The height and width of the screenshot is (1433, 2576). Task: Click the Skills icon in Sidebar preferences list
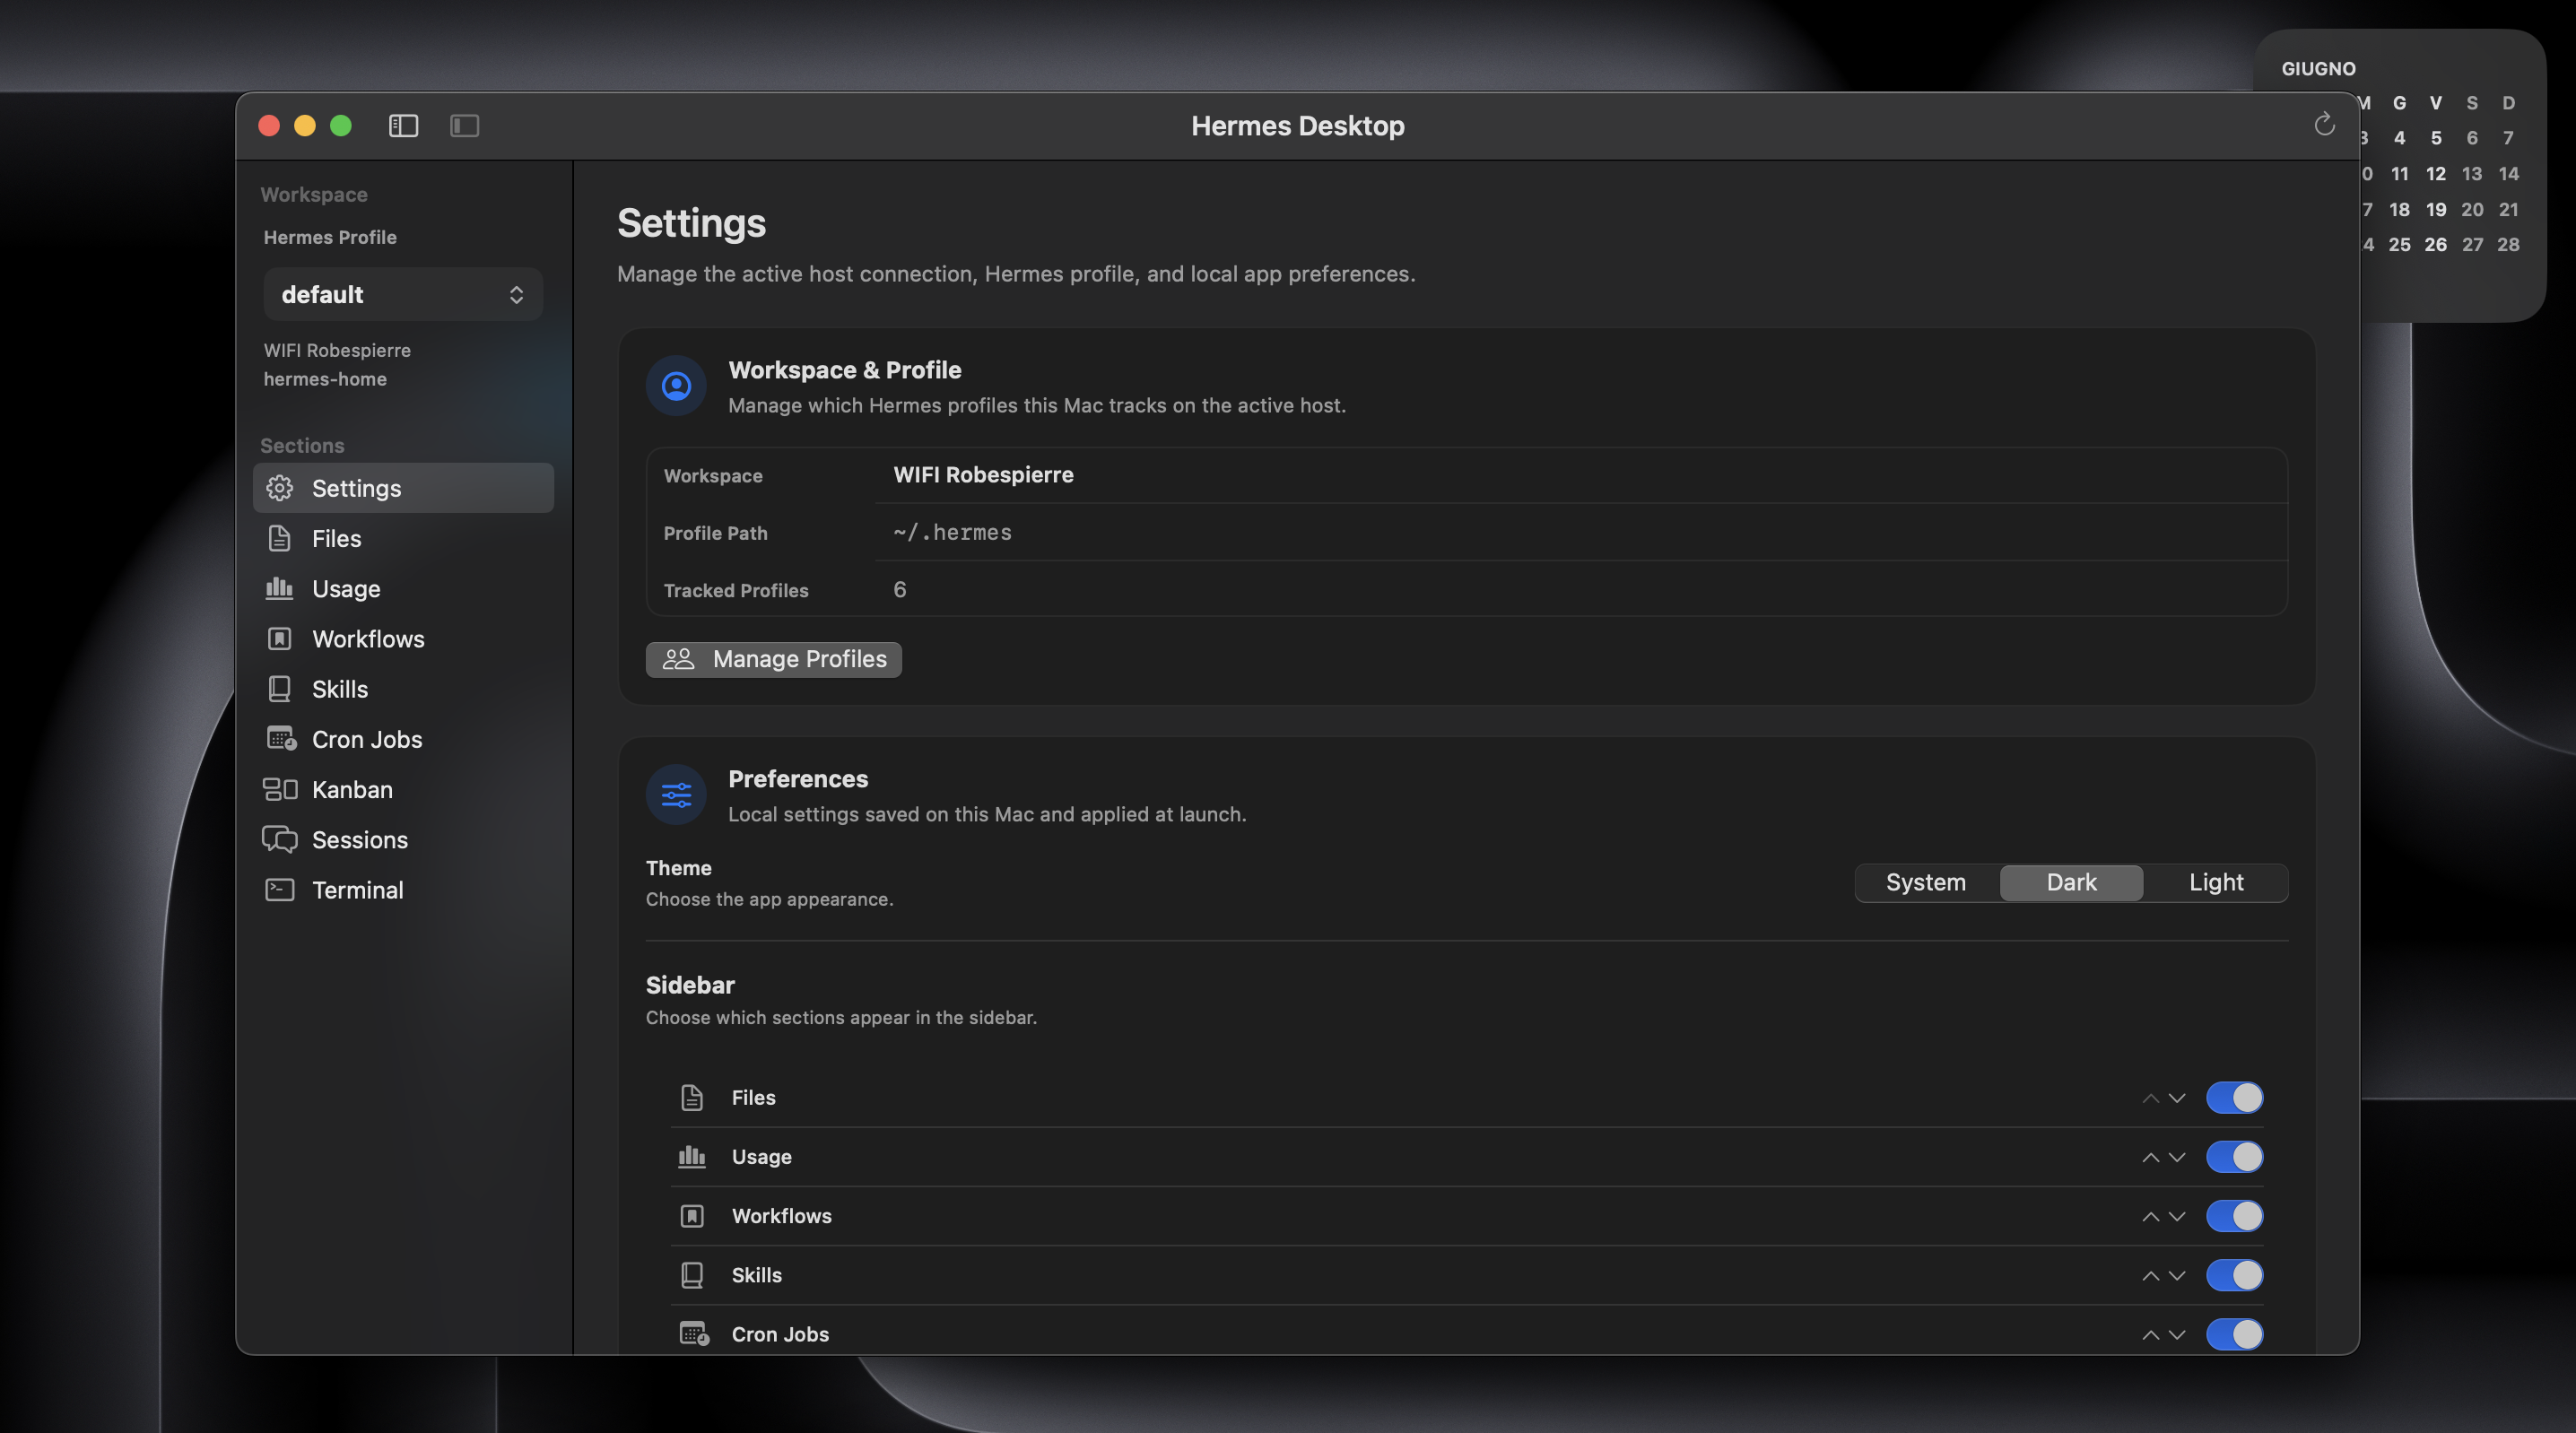pyautogui.click(x=692, y=1275)
